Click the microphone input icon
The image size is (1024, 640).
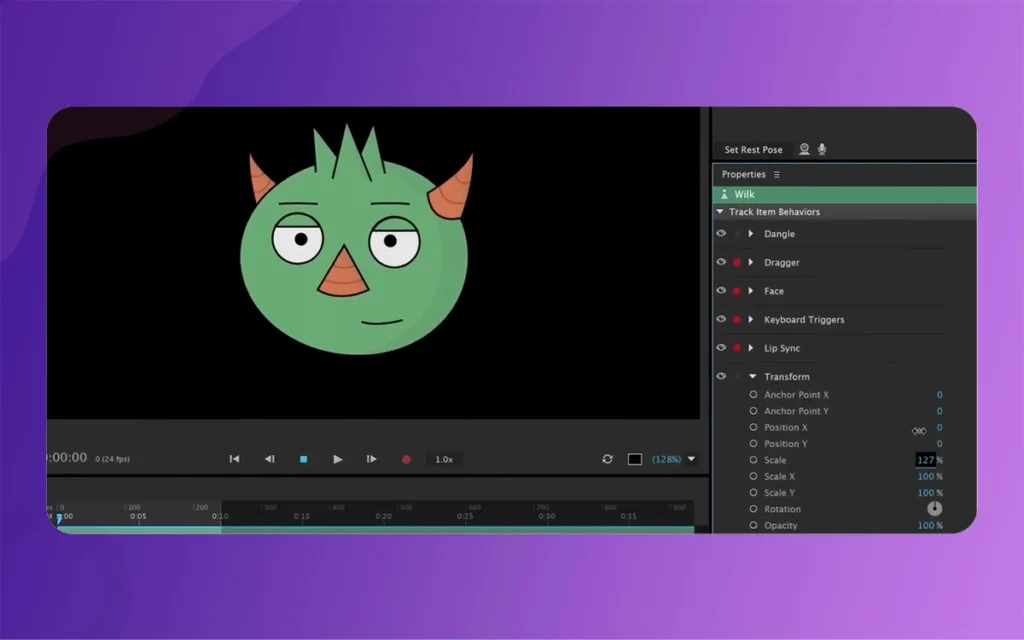[x=822, y=149]
